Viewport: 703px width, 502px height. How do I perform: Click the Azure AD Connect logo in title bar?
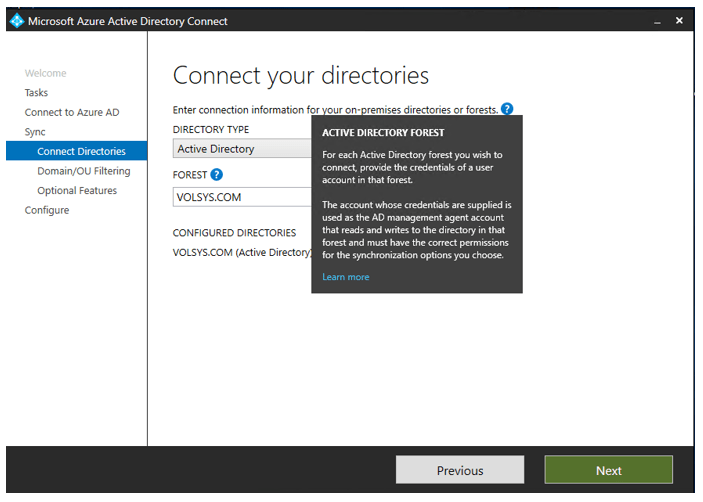(x=16, y=21)
